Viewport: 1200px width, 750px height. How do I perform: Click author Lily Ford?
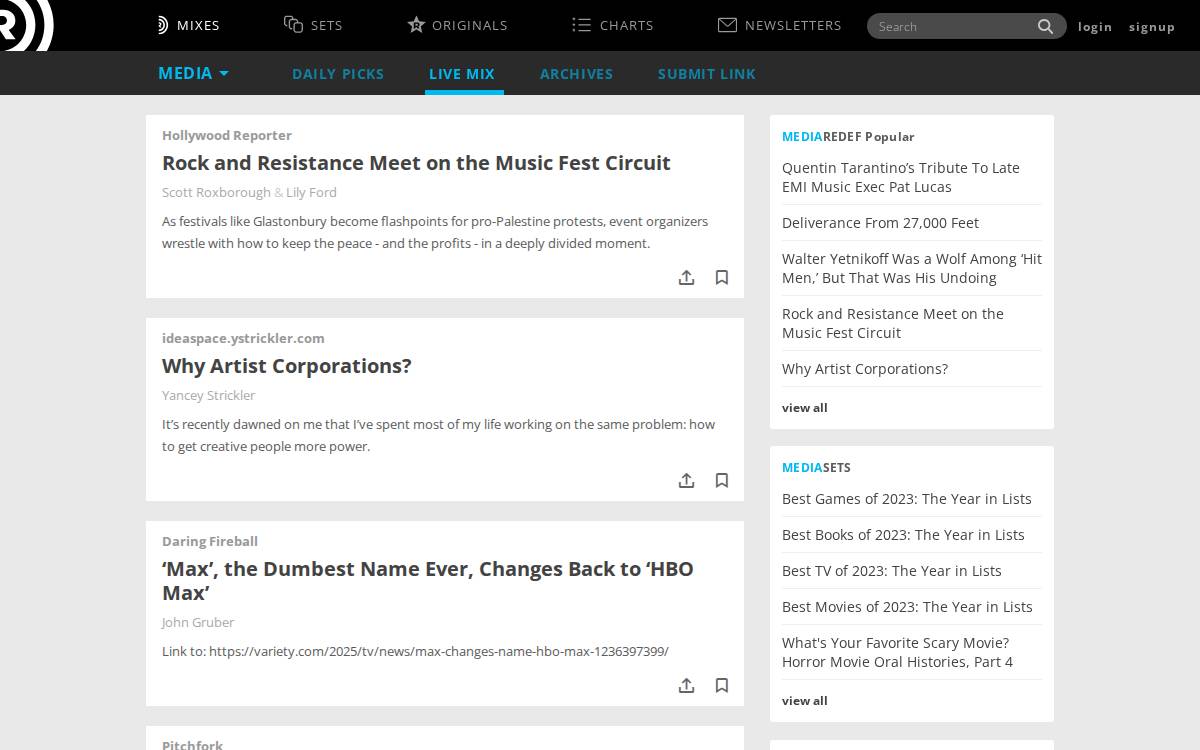(311, 192)
